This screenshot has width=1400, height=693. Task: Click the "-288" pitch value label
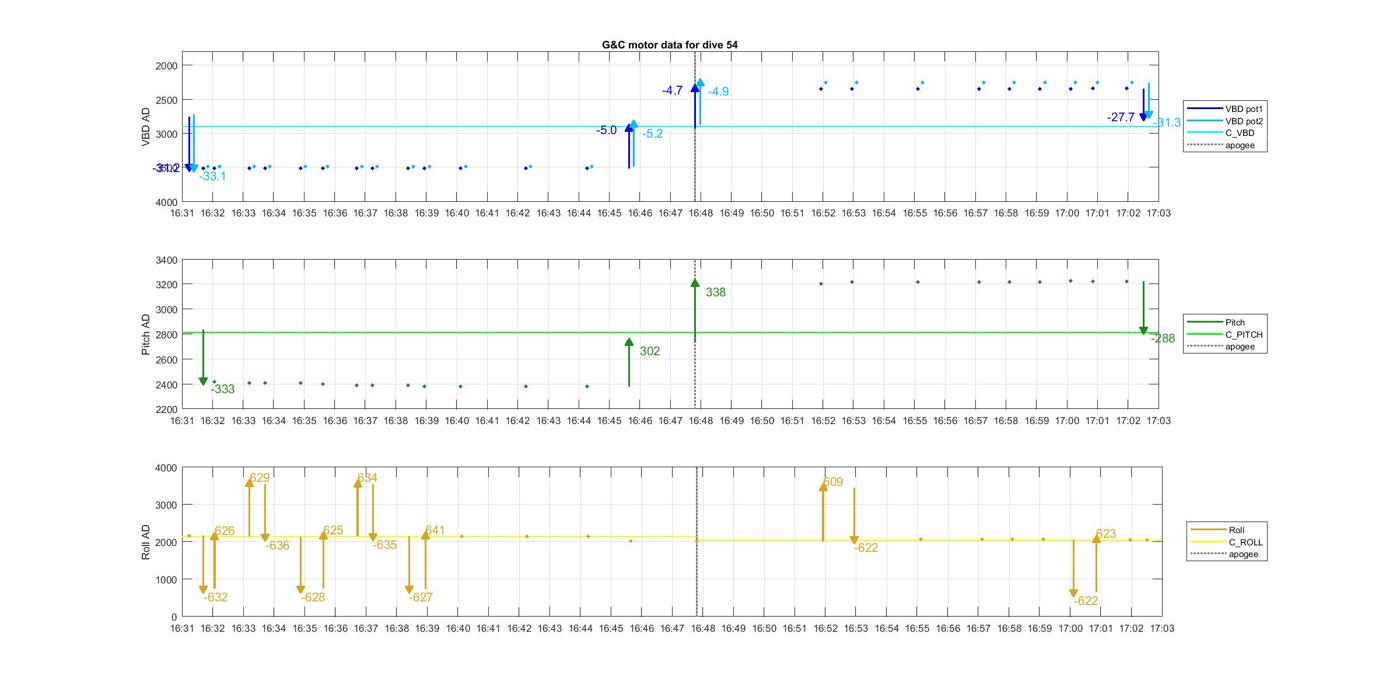[x=1163, y=339]
